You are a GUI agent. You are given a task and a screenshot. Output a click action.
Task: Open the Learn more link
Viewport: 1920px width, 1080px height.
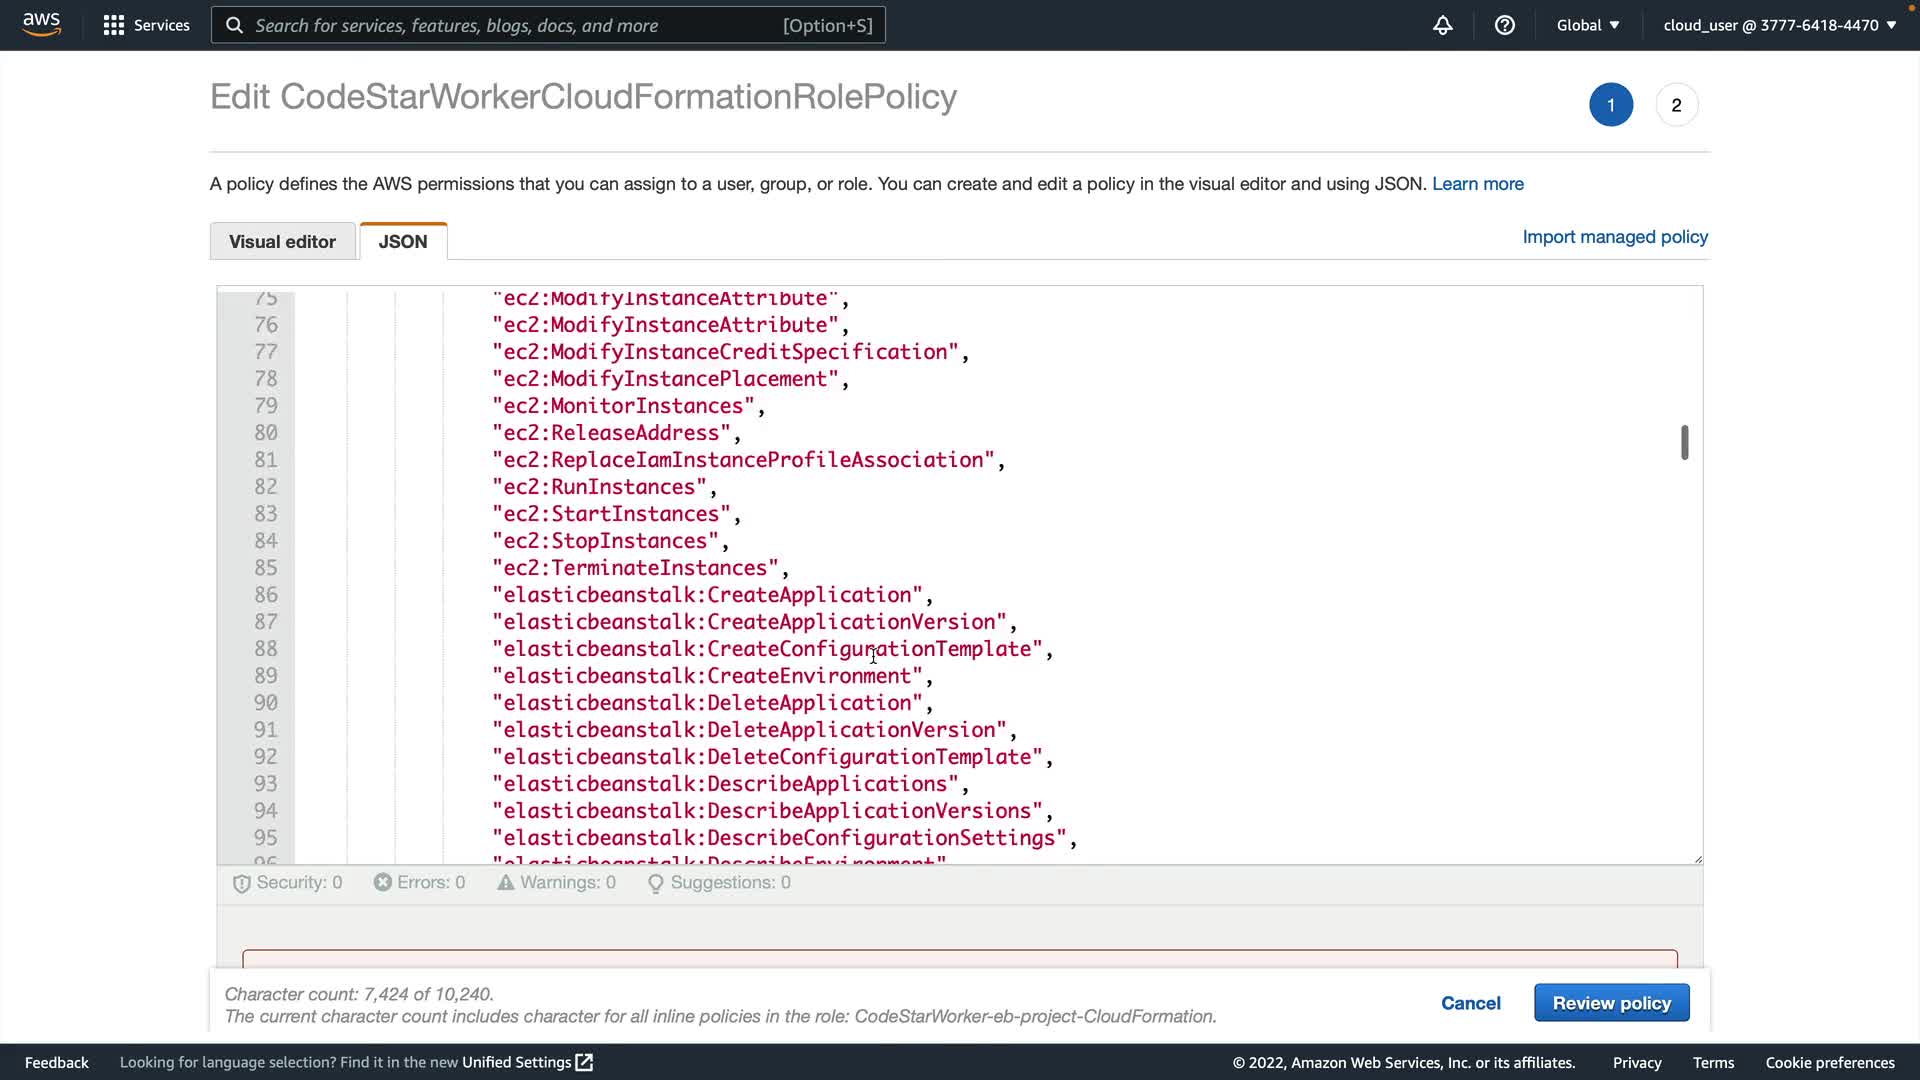pyautogui.click(x=1477, y=184)
